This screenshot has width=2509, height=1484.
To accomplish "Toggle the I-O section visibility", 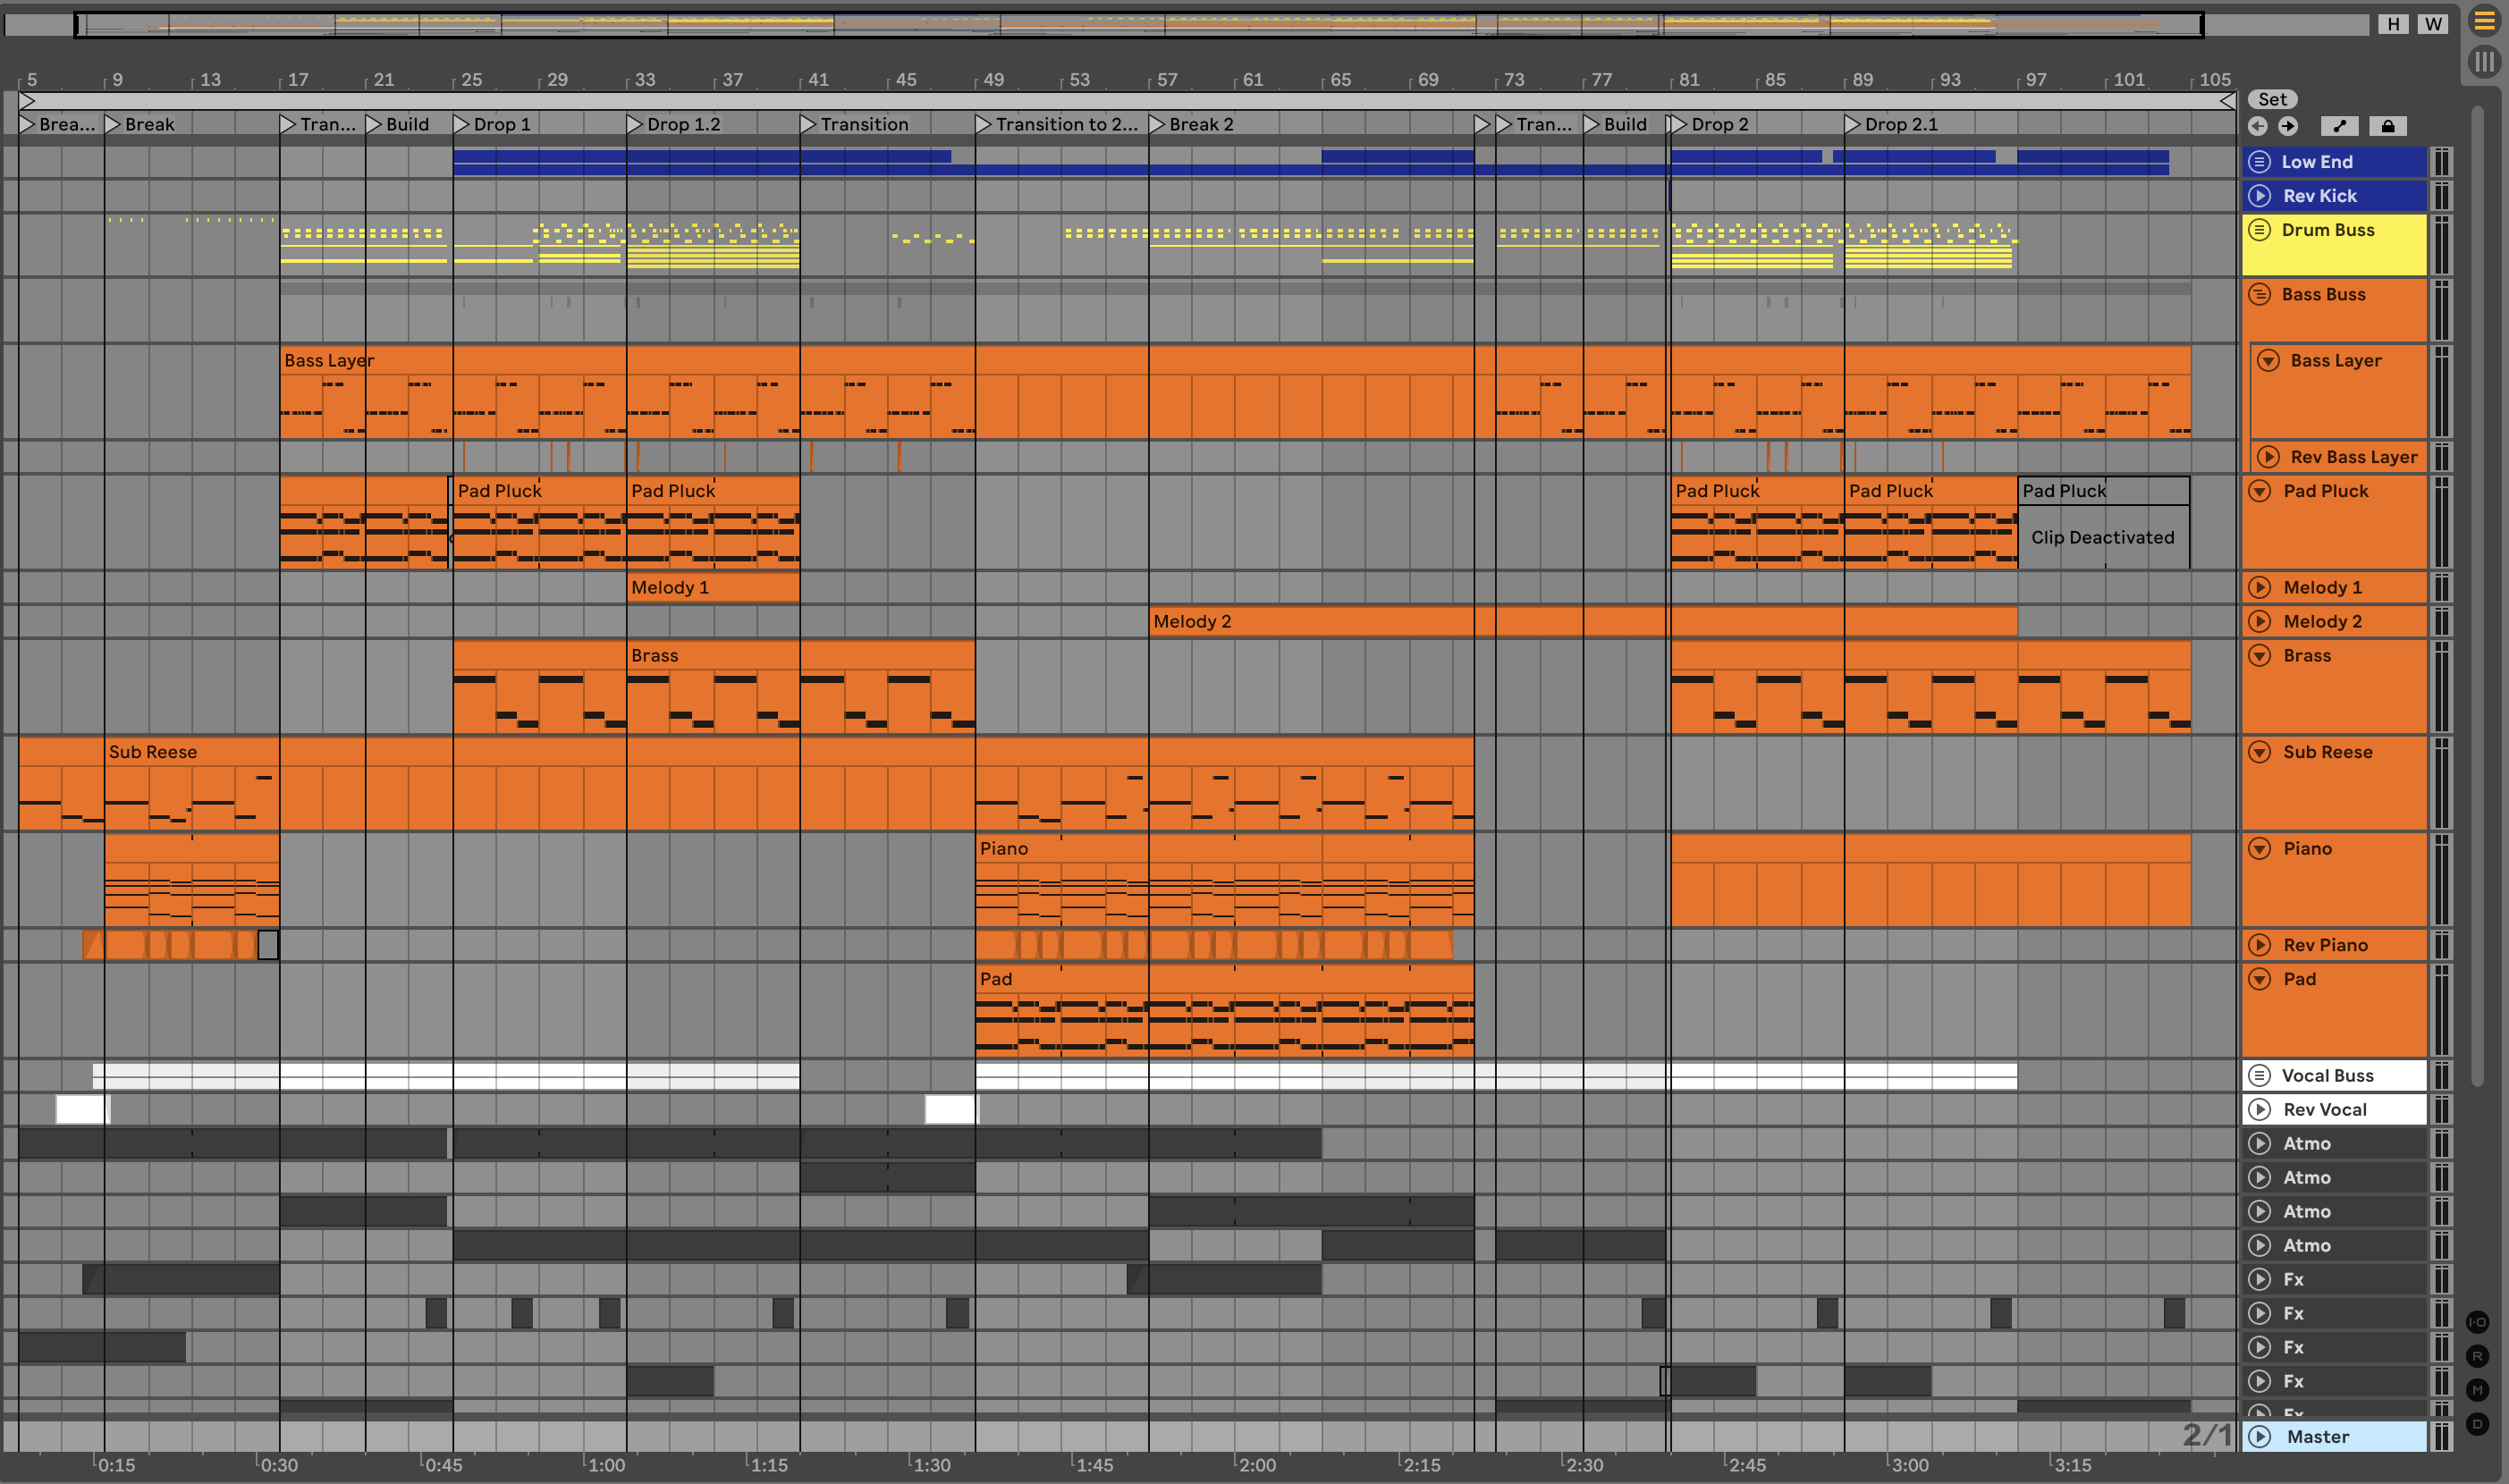I will tap(2477, 1322).
